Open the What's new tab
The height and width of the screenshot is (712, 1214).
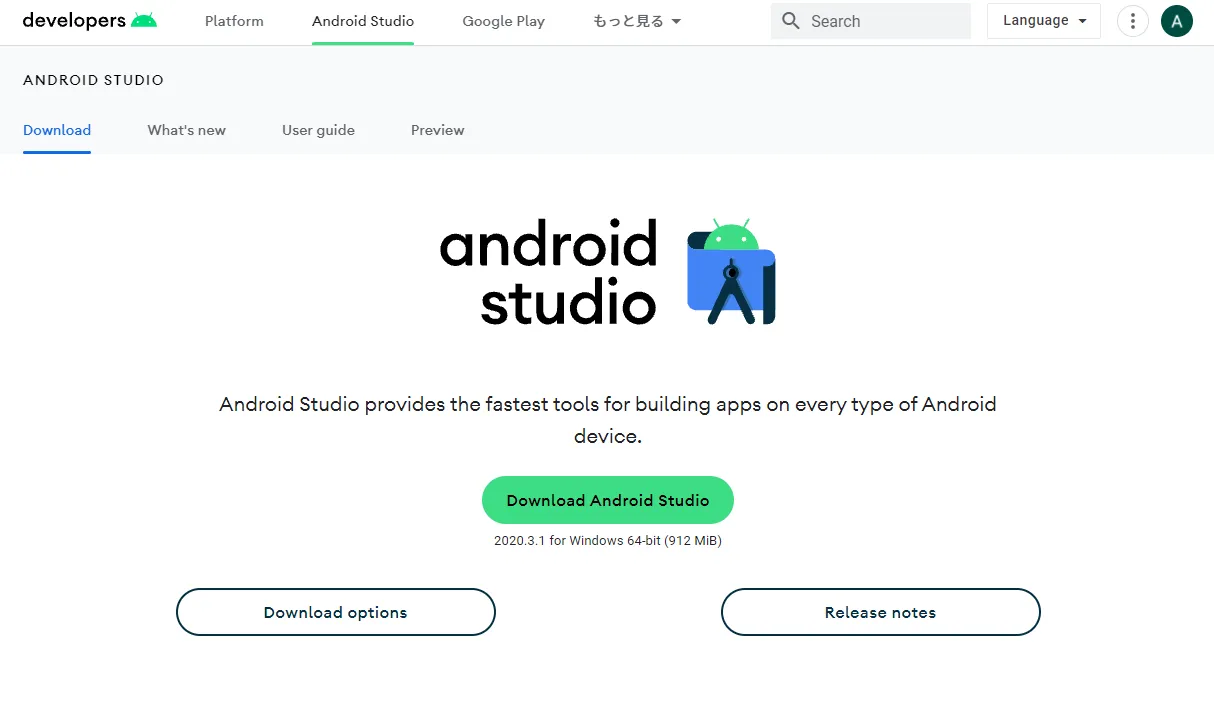[186, 130]
